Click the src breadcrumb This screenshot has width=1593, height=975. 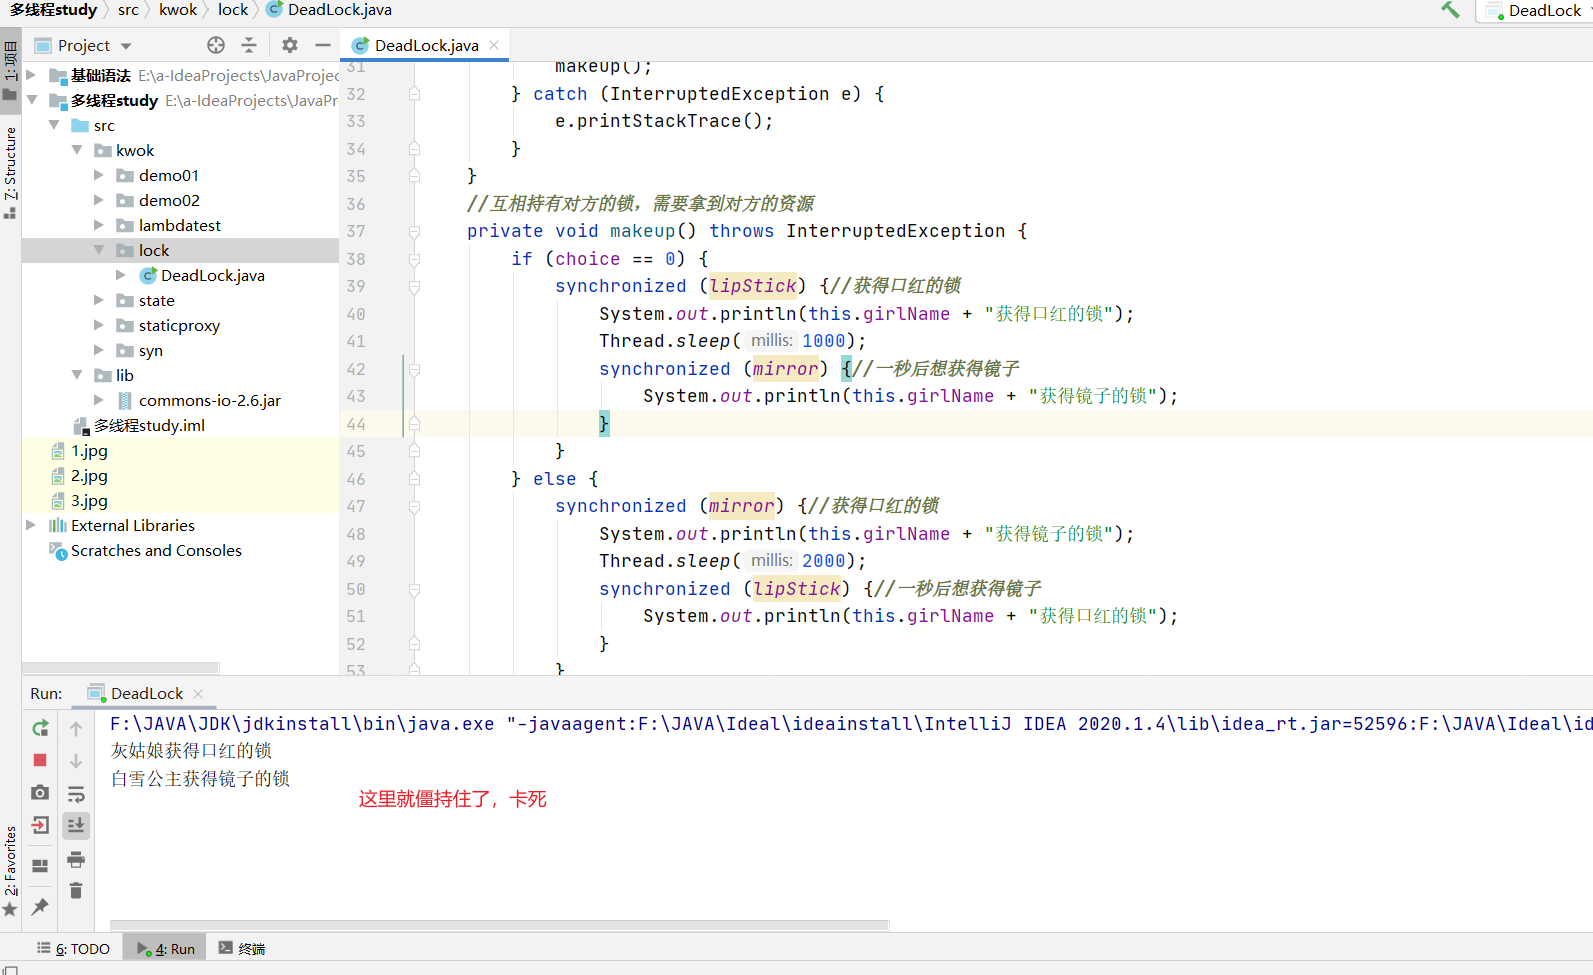point(128,10)
